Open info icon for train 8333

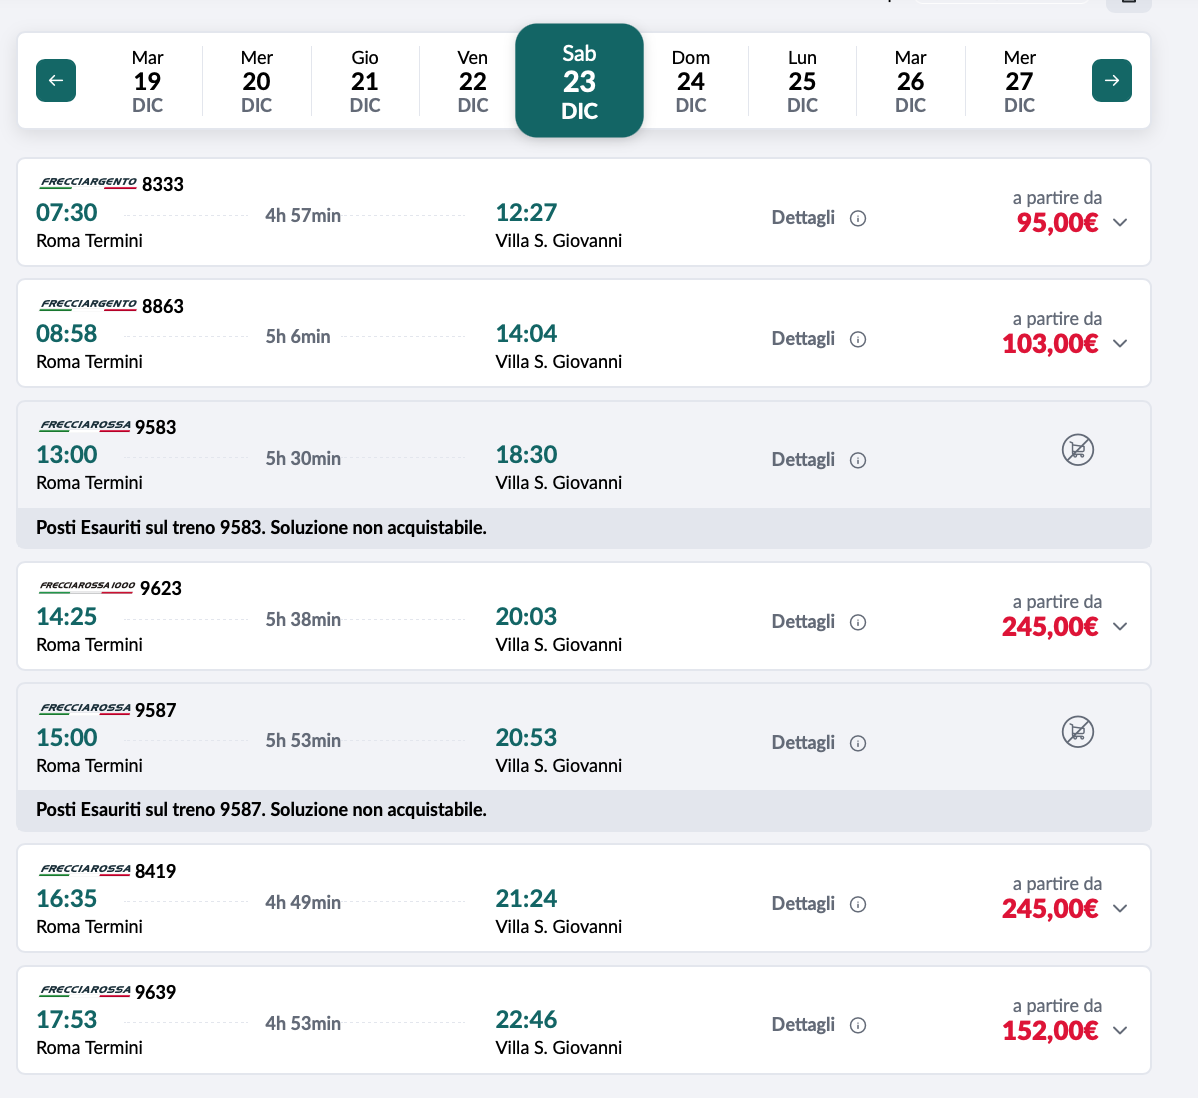coord(858,219)
